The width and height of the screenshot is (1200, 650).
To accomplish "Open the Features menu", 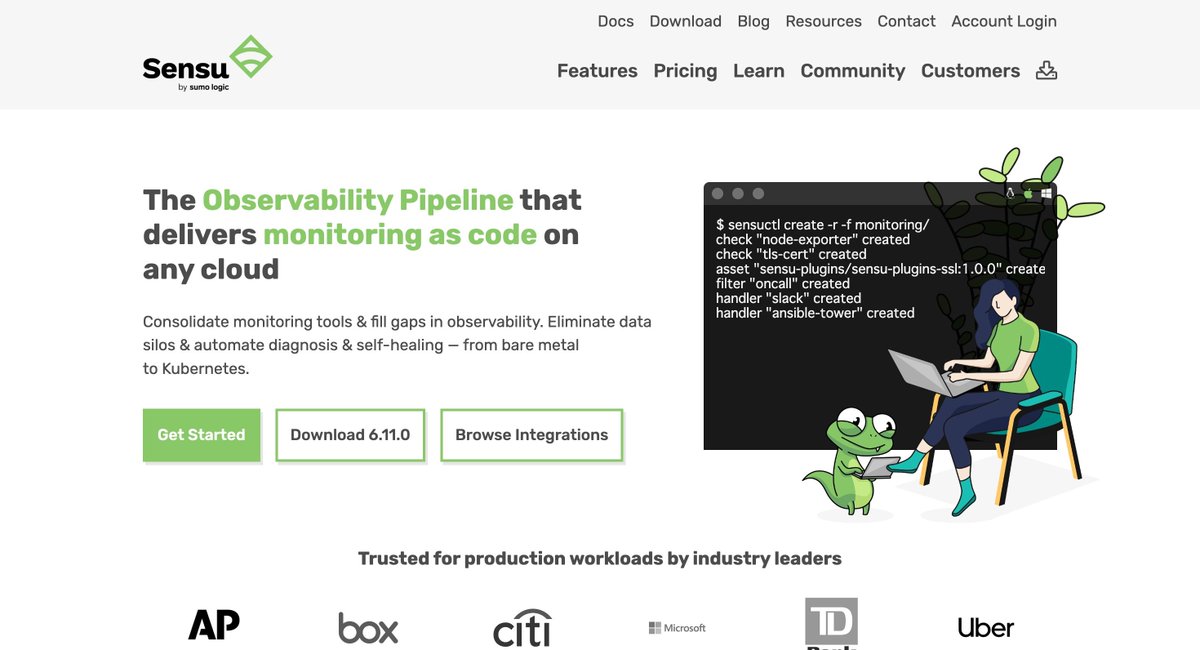I will pos(597,71).
